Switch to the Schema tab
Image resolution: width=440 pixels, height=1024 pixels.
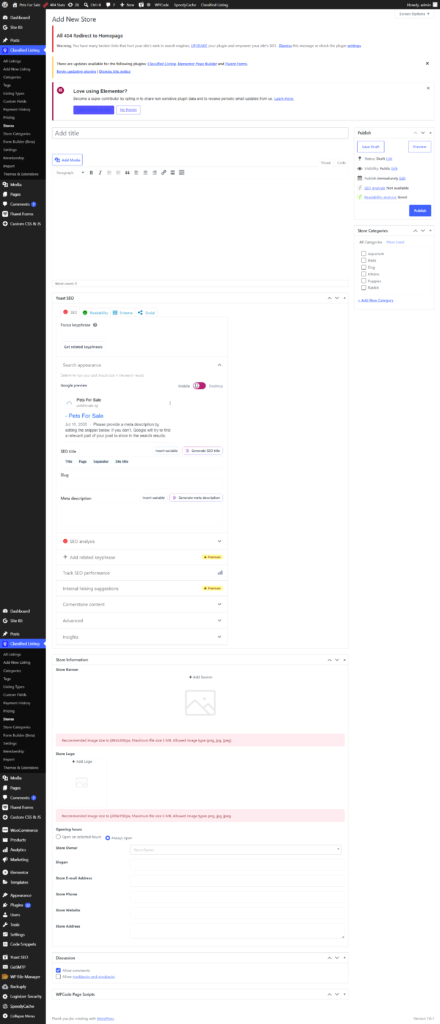click(x=123, y=313)
